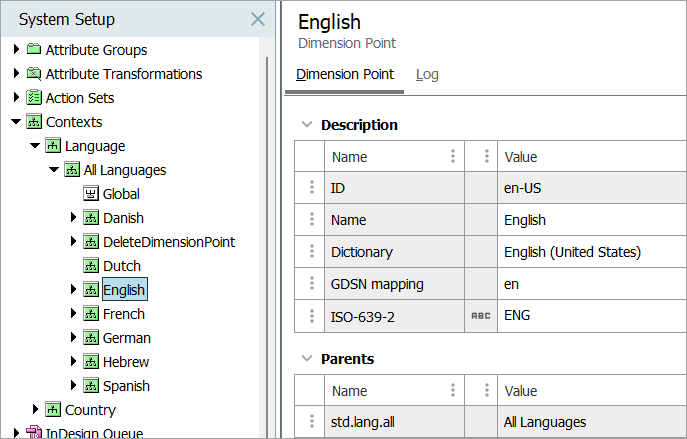Collapse the Contexts tree node
Screen dimensions: 687x439
click(x=16, y=122)
